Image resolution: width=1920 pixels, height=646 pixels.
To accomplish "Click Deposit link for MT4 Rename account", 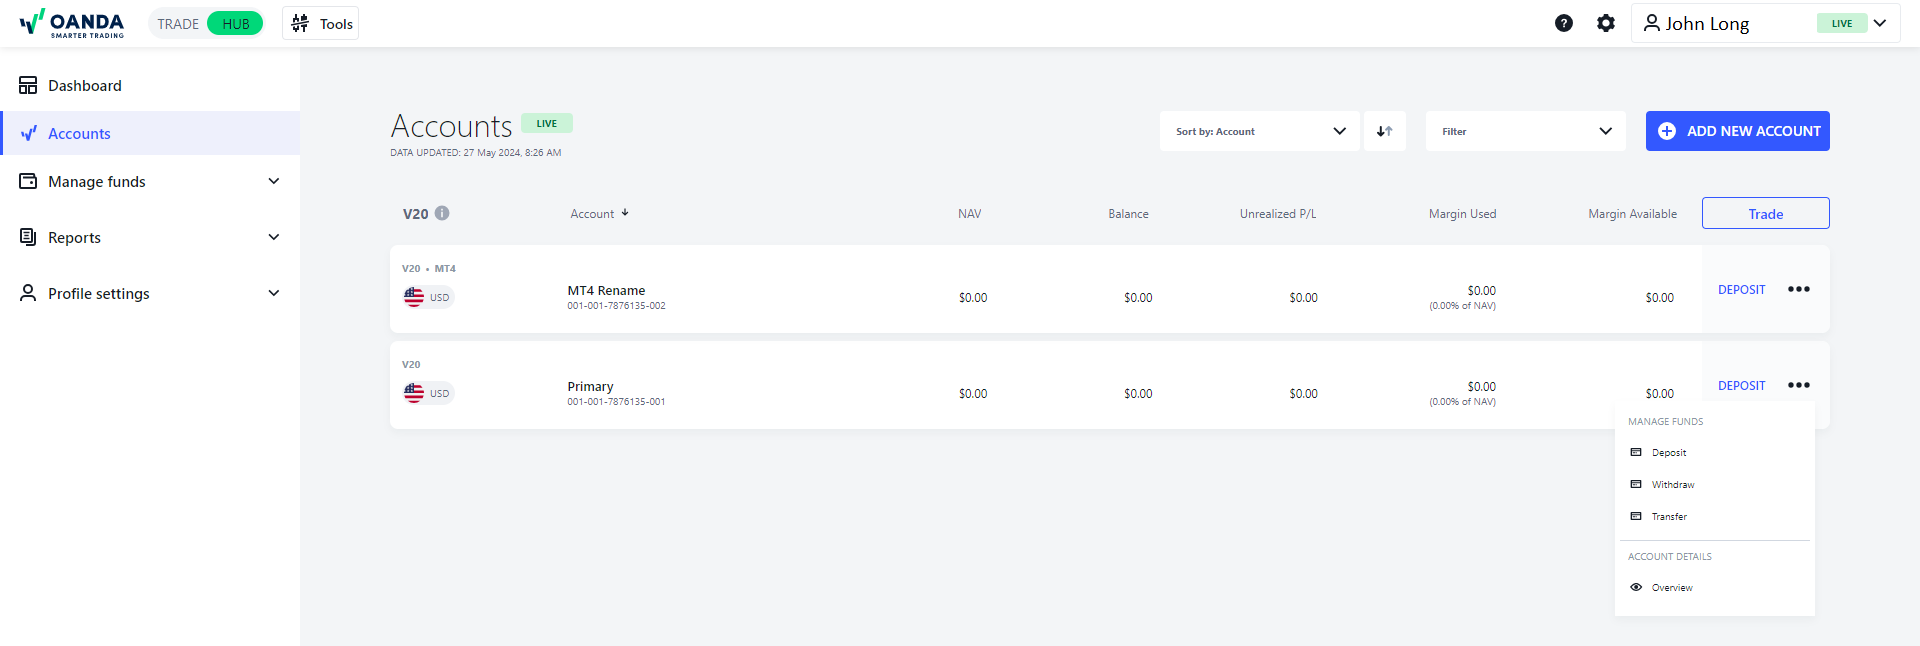I will pos(1741,290).
